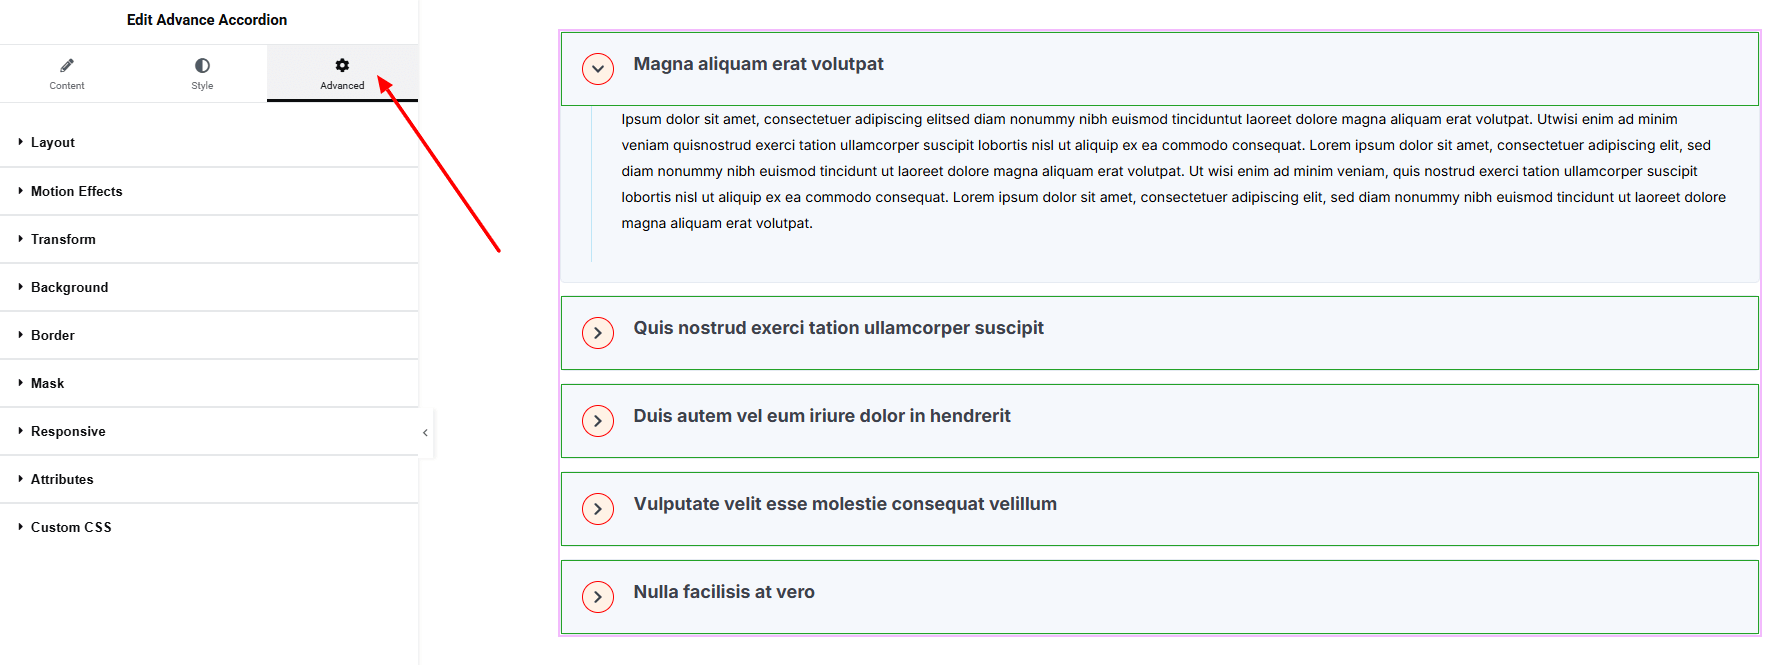Expand the Mask section
Screen dimensions: 1785x665
click(47, 383)
